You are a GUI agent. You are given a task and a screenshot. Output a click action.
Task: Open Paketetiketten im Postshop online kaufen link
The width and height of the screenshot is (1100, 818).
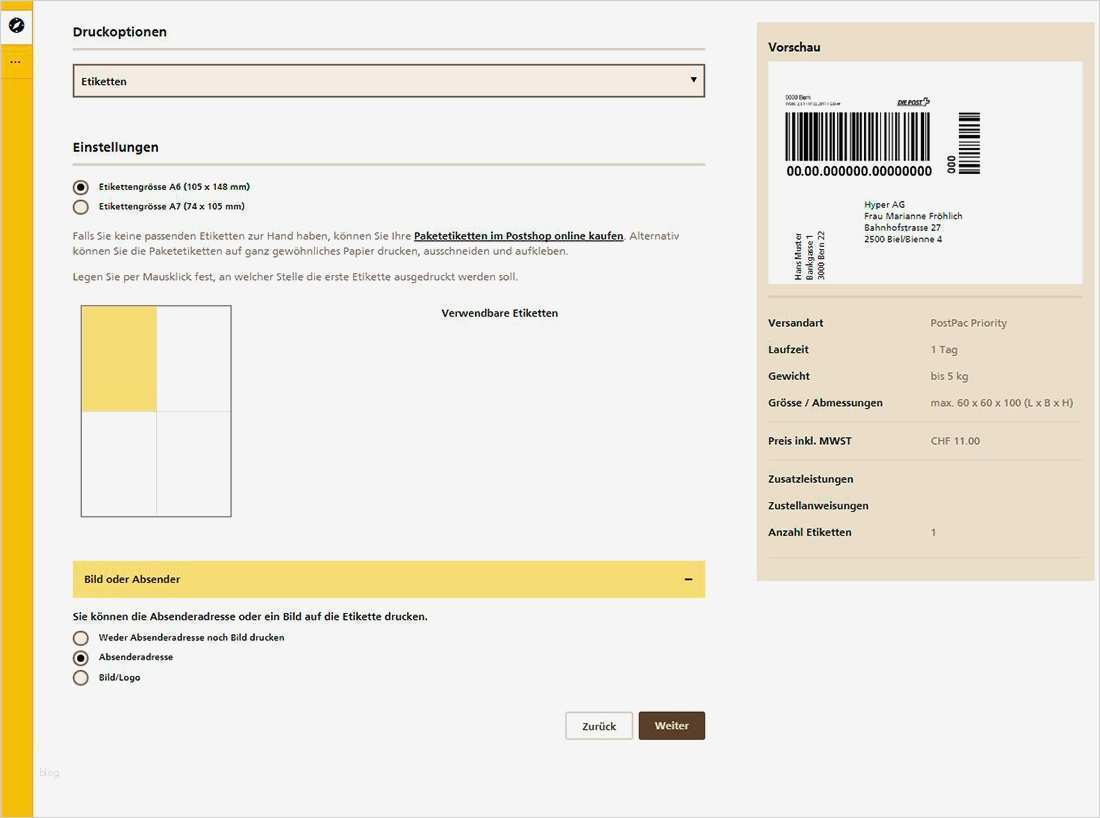point(518,236)
